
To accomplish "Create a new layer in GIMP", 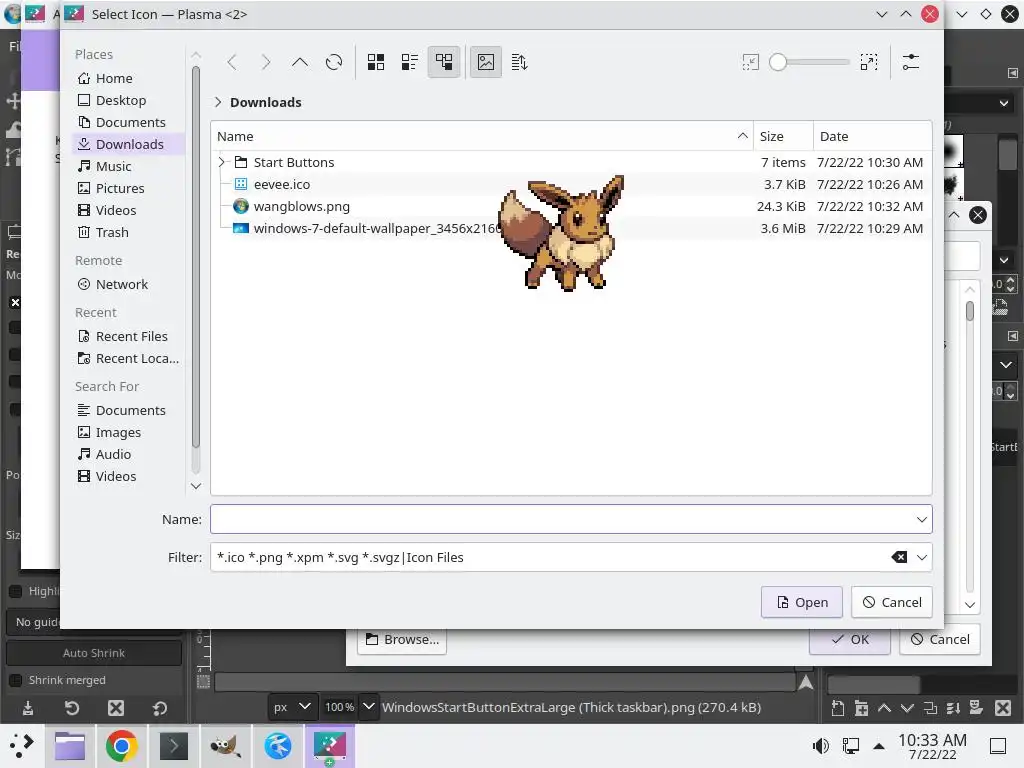I will tap(838, 708).
